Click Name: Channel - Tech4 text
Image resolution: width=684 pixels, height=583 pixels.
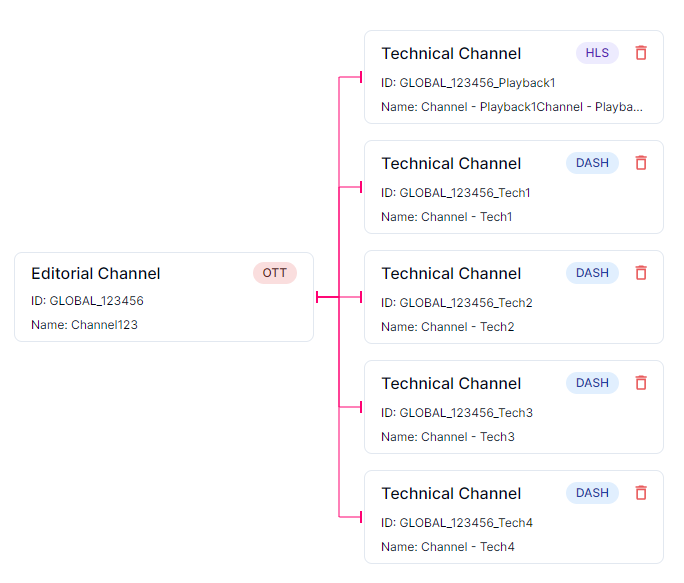(x=447, y=547)
